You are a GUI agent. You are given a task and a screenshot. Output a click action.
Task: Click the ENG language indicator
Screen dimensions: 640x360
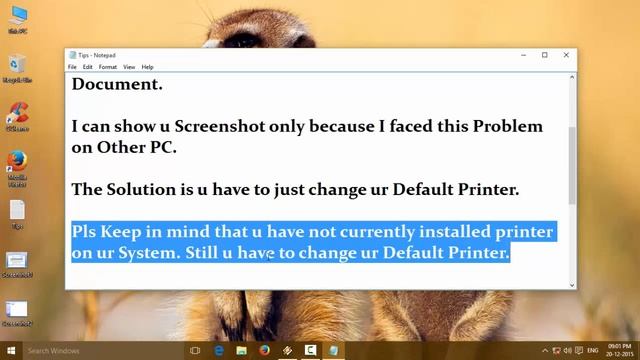click(593, 351)
